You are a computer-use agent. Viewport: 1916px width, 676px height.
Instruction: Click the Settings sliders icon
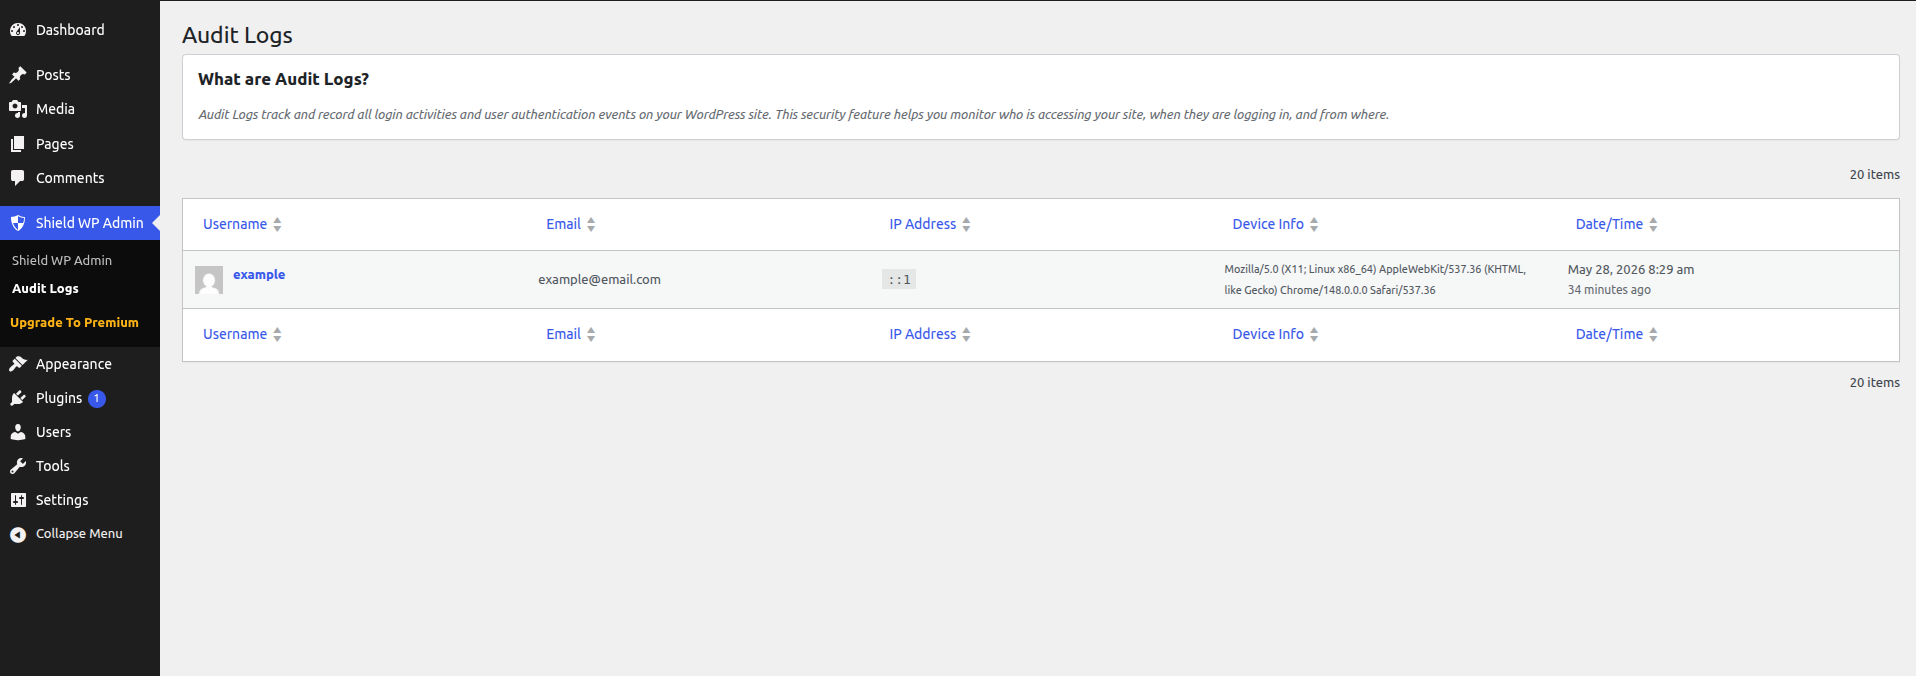18,500
